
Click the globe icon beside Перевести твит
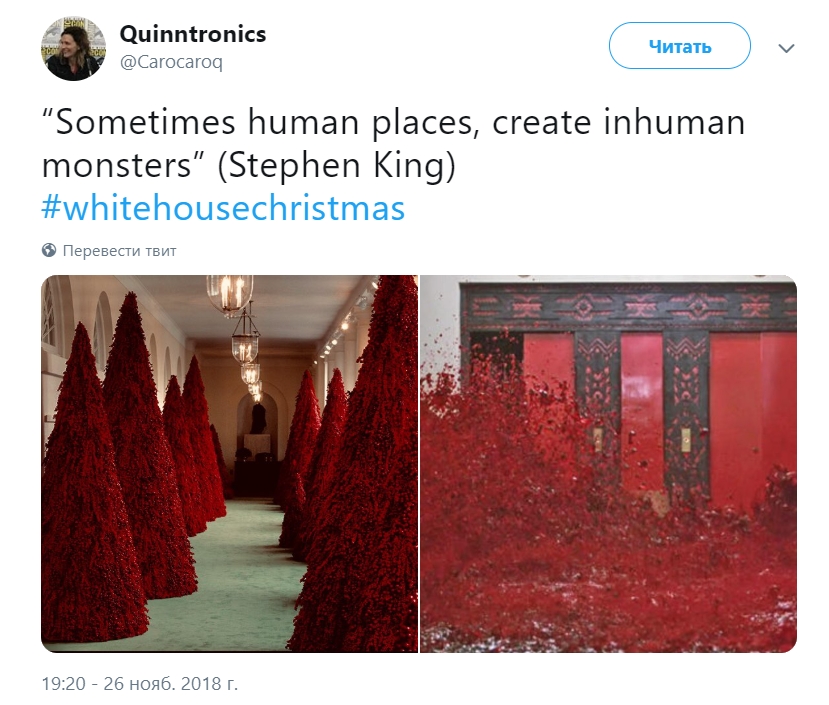click(x=49, y=250)
